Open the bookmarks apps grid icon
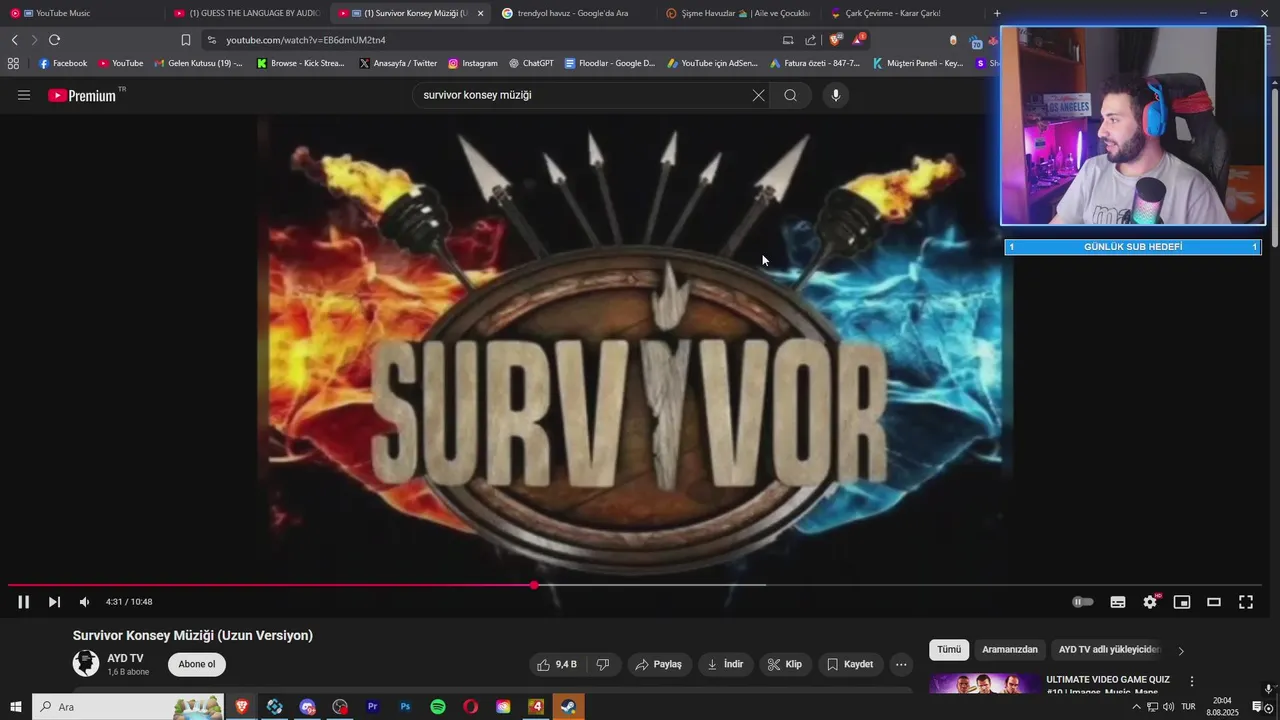Screen dimensions: 1280x720 click(x=13, y=63)
